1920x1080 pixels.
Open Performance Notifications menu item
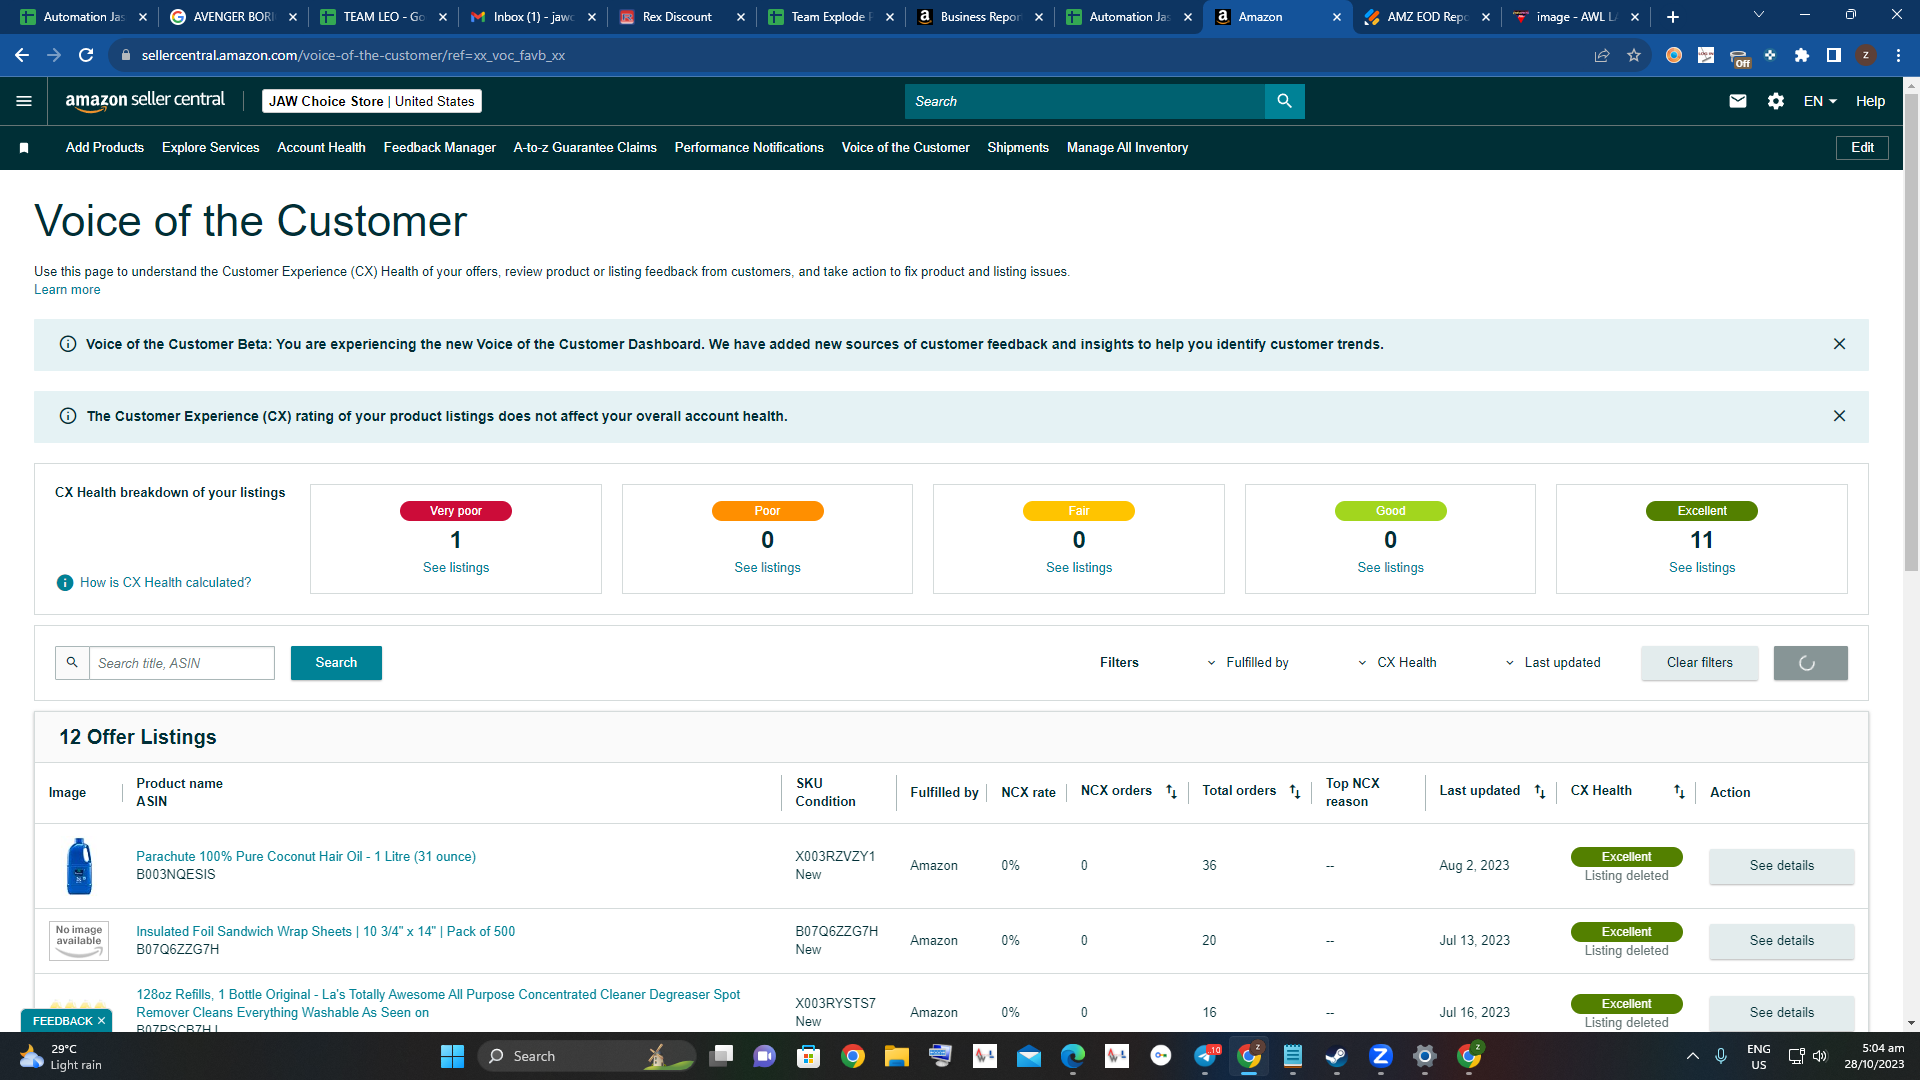coord(749,148)
